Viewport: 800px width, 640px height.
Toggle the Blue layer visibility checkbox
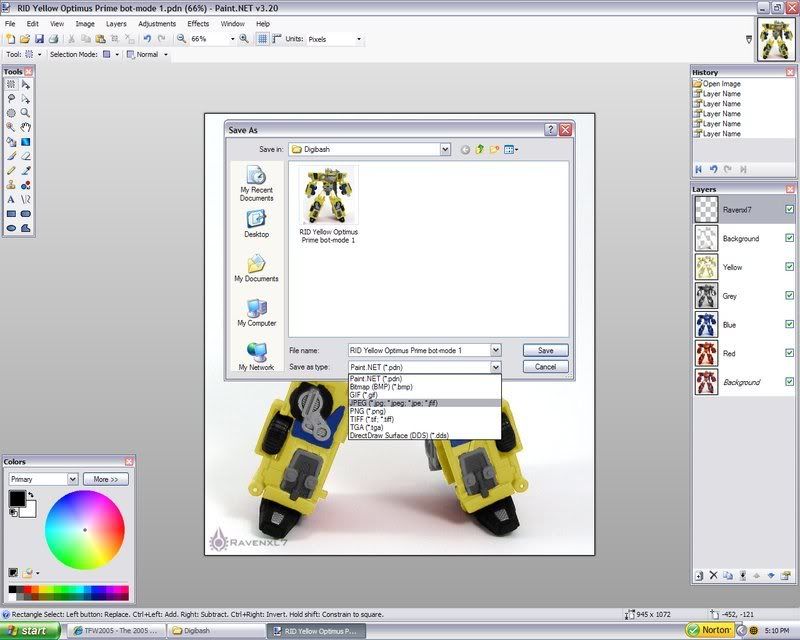point(789,324)
